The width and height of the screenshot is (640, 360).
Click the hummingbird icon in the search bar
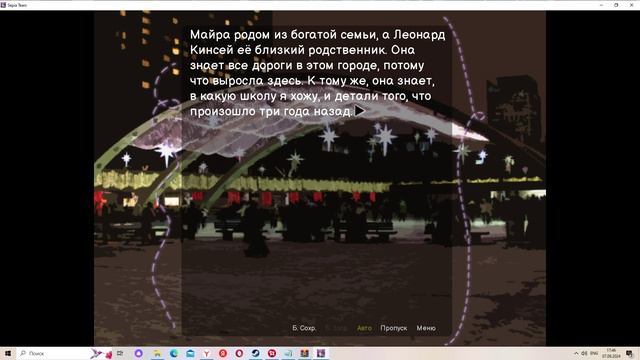point(97,353)
